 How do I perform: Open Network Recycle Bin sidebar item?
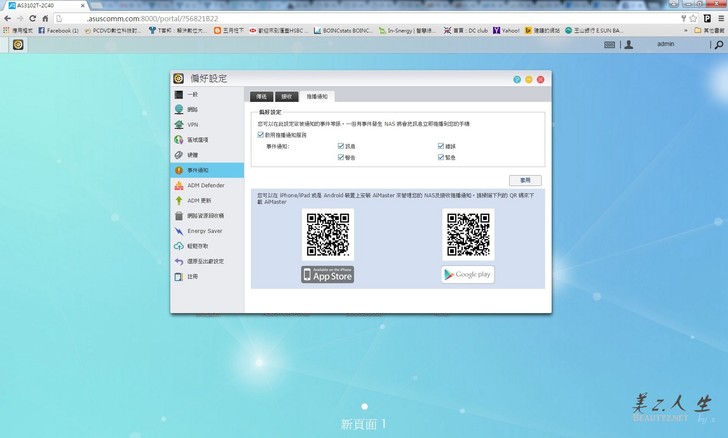point(207,216)
